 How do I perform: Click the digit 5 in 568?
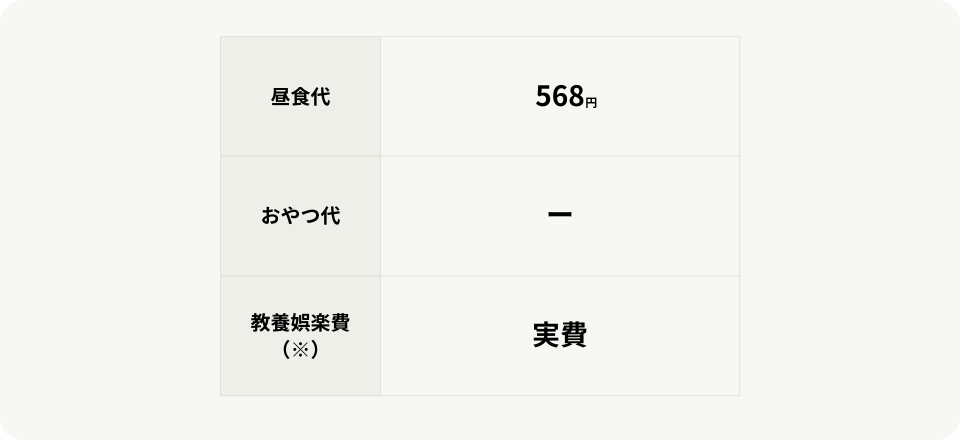pos(543,97)
